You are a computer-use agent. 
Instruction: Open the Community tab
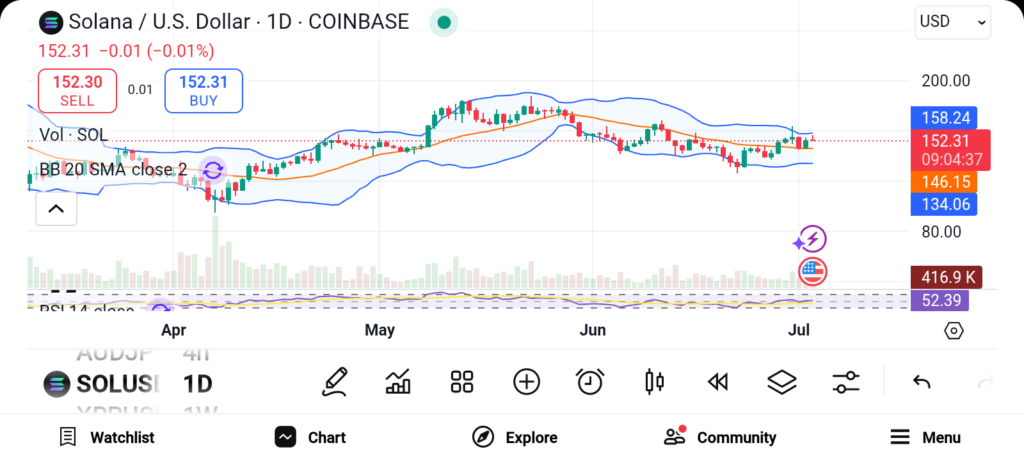[x=720, y=437]
